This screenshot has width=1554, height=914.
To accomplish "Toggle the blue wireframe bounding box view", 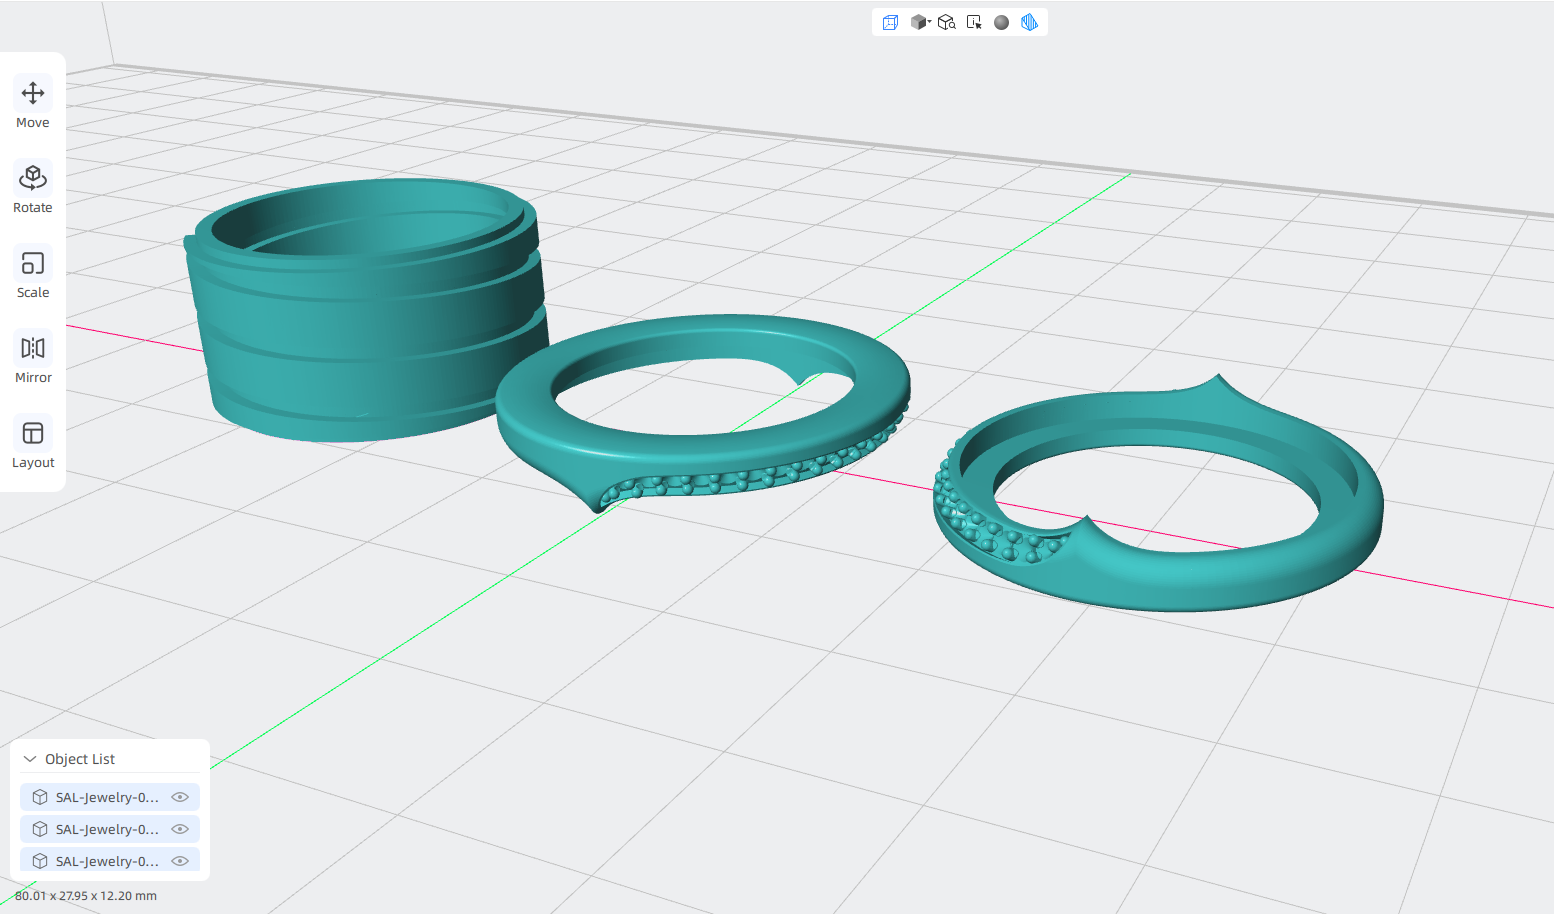I will (x=890, y=22).
